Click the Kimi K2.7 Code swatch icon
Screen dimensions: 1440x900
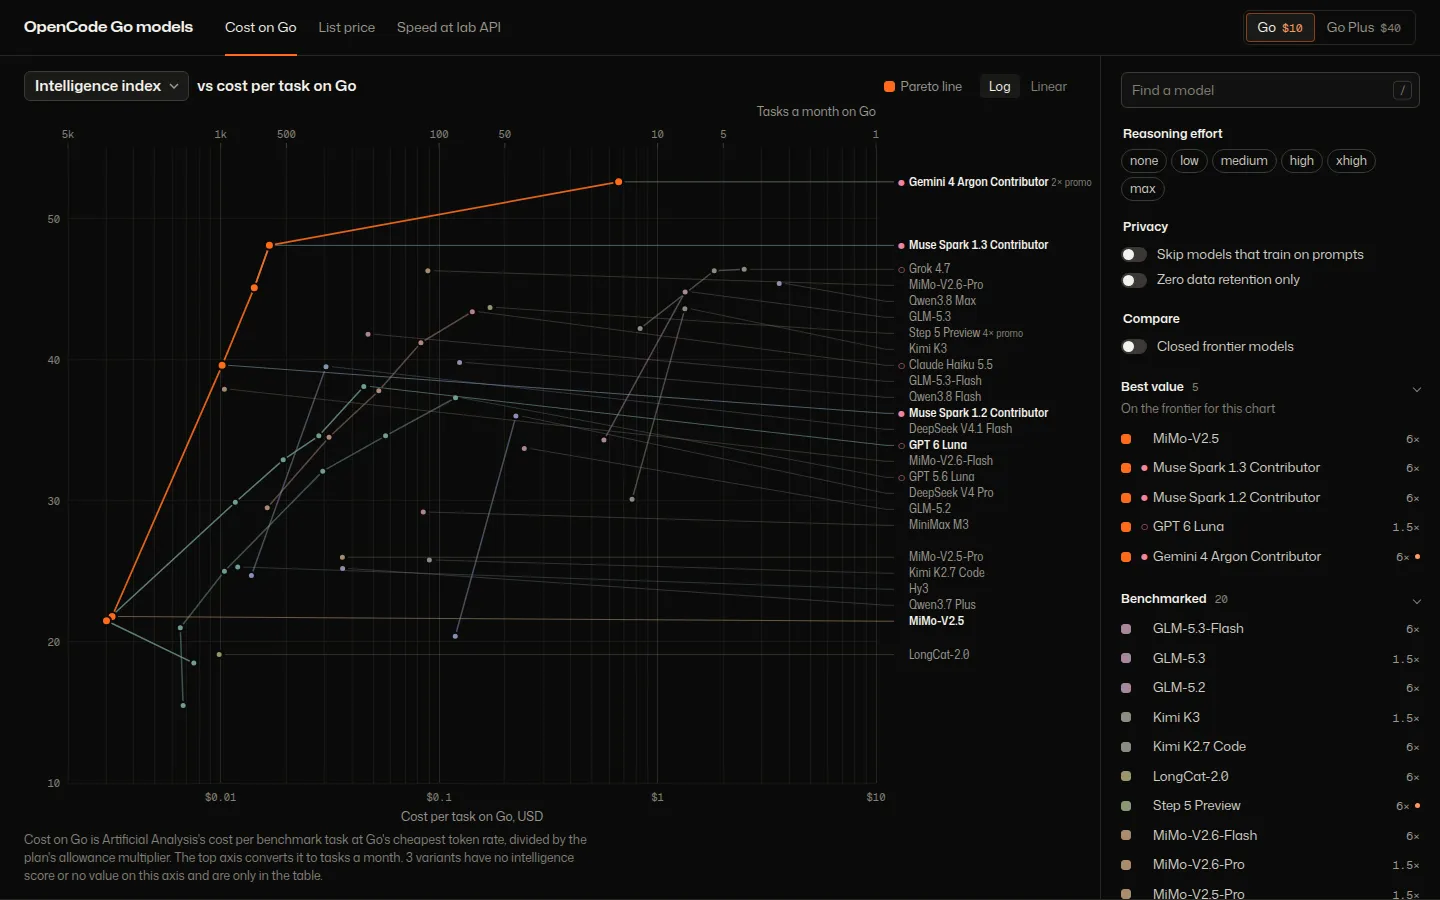1126,747
